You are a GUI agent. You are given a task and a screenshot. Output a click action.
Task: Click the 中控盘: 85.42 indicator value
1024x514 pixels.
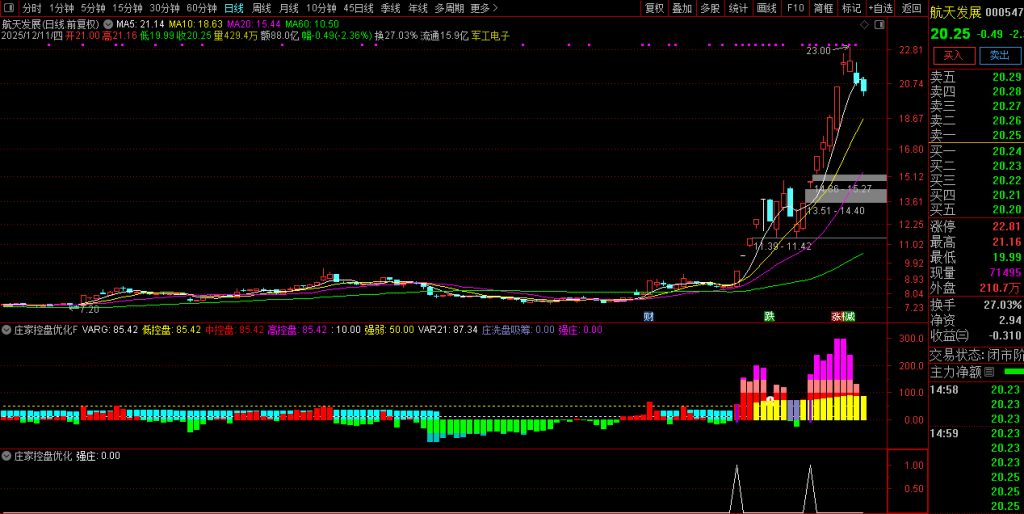(234, 330)
